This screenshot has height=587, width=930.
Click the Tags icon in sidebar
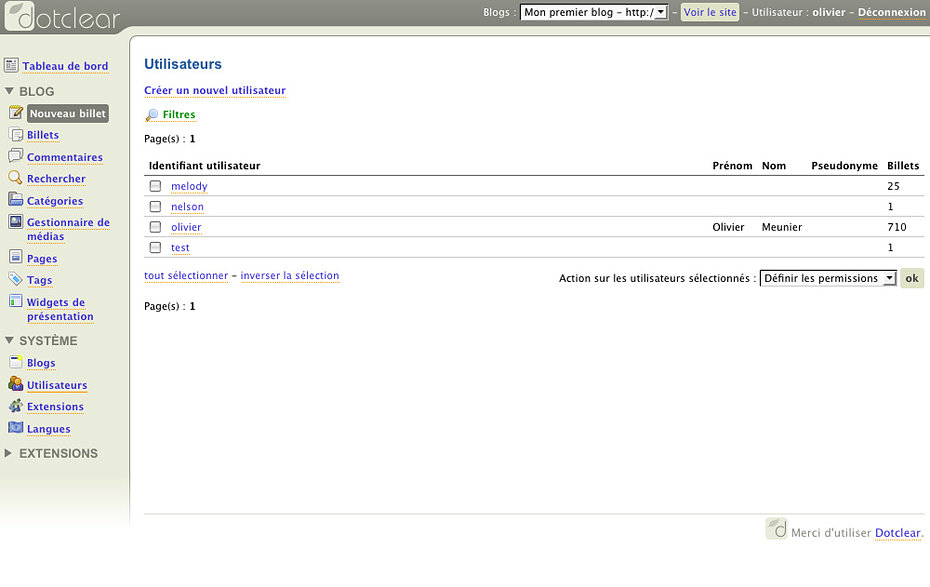tap(16, 280)
